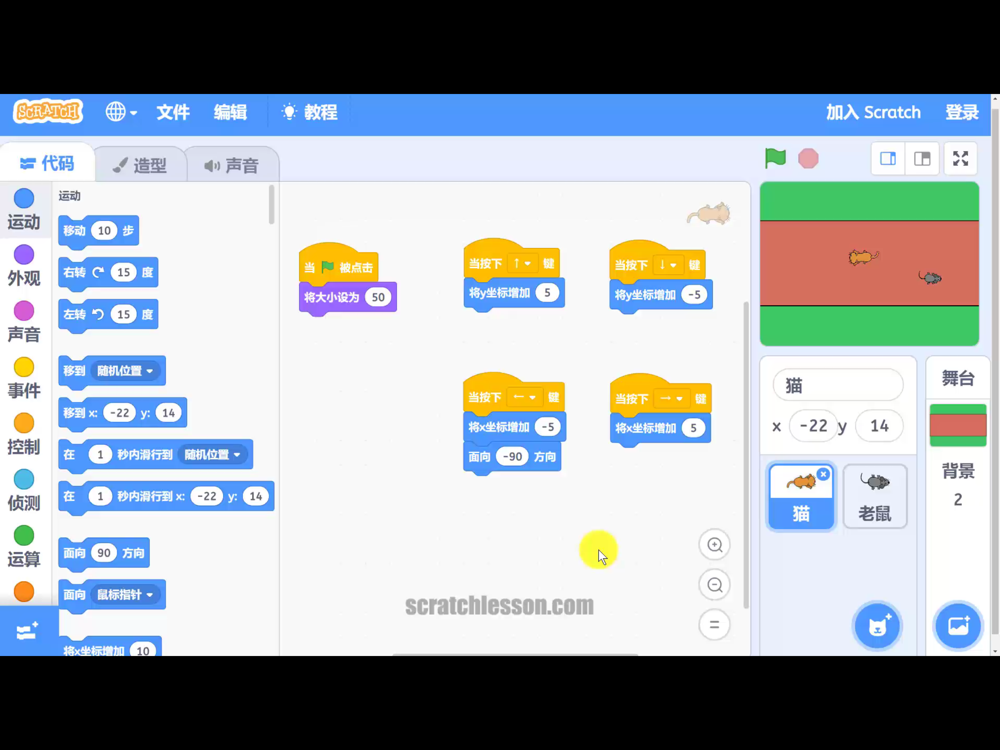
Task: Delete the 猫 sprite with x icon
Action: coord(823,474)
